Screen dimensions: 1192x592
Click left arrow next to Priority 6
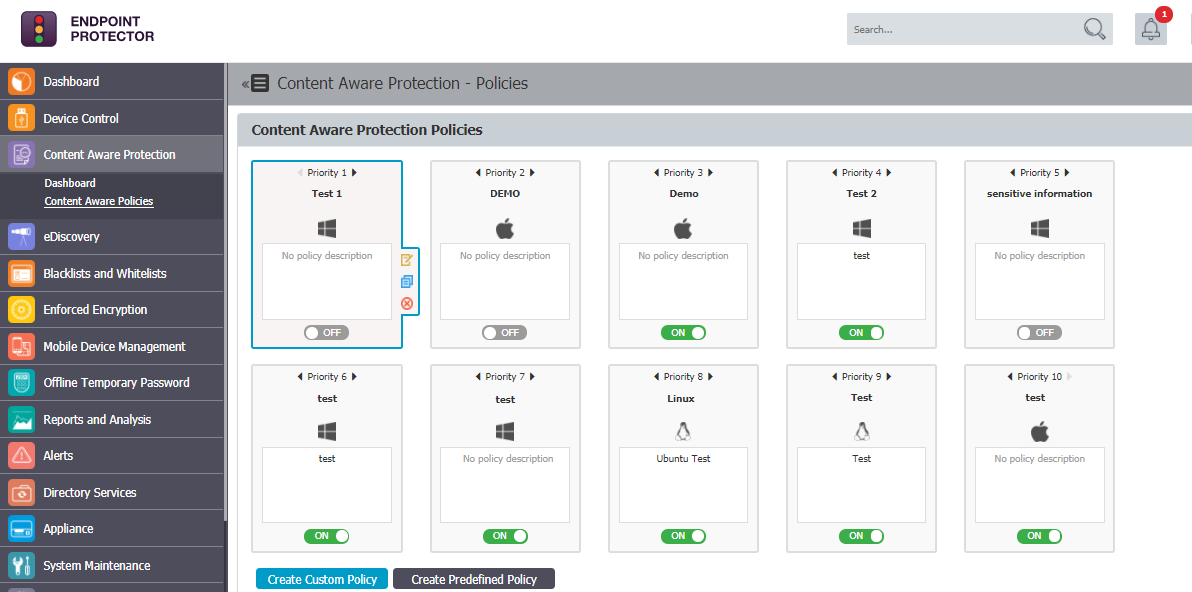tap(300, 377)
